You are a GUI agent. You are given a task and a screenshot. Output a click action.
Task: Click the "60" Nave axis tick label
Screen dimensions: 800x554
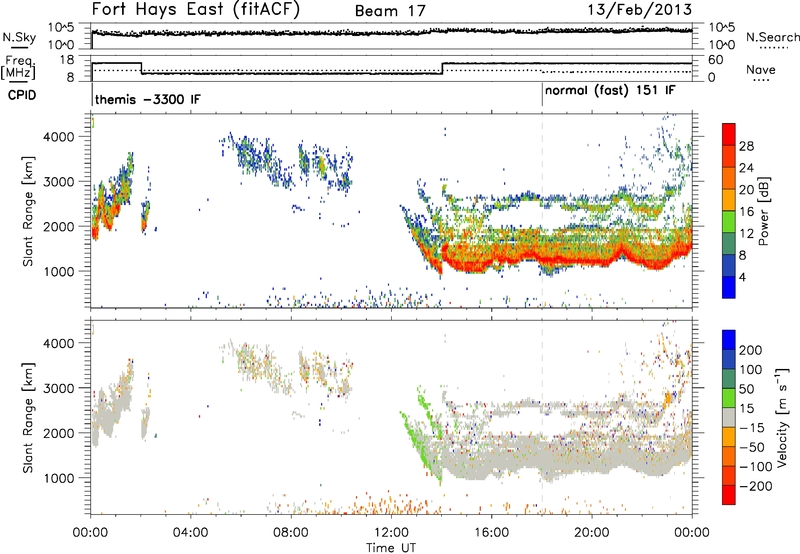tap(716, 60)
